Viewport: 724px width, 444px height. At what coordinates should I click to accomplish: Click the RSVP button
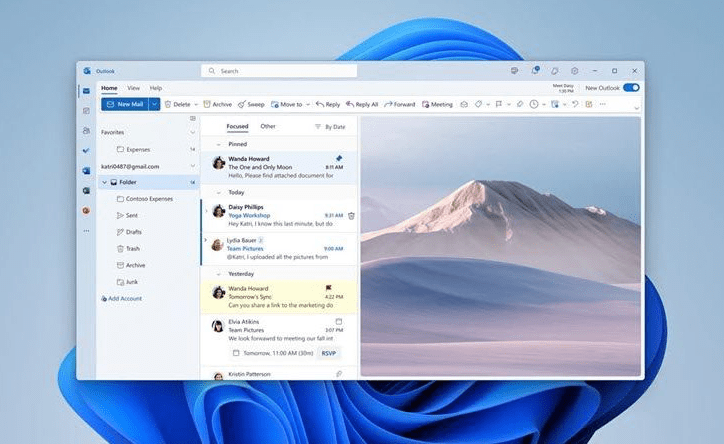tap(329, 353)
